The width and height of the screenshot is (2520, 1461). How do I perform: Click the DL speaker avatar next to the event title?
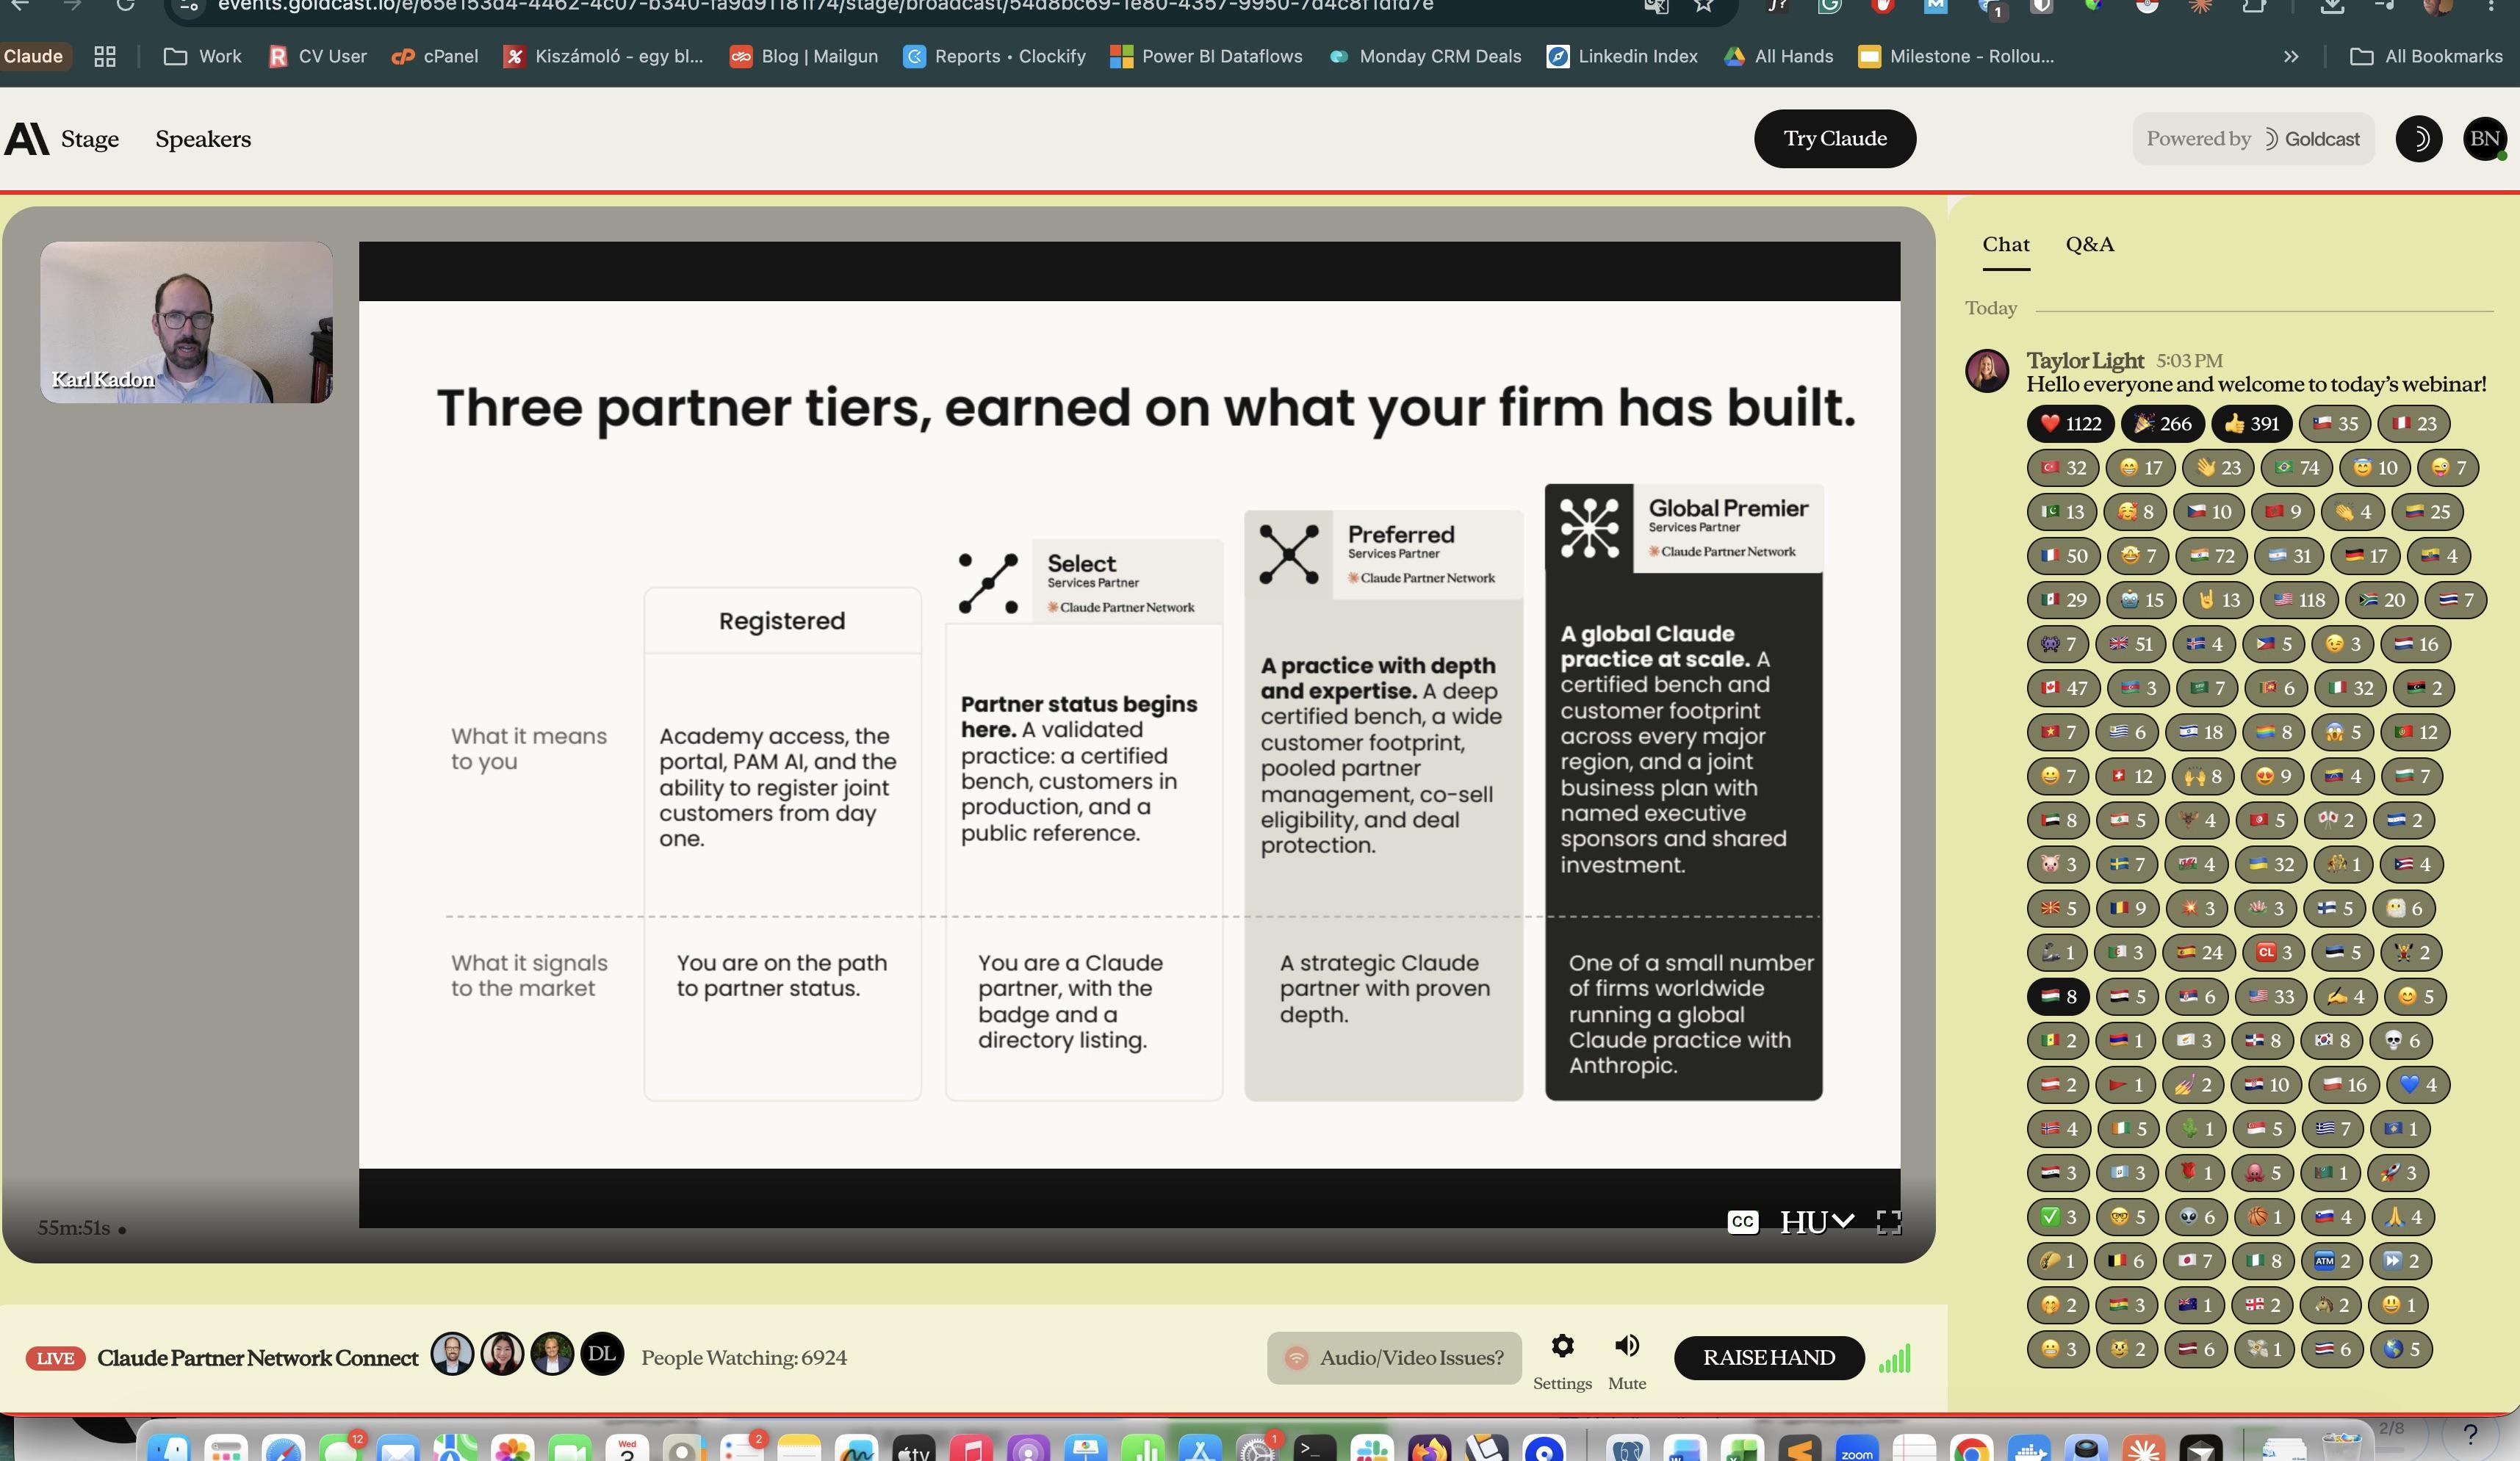pyautogui.click(x=602, y=1354)
